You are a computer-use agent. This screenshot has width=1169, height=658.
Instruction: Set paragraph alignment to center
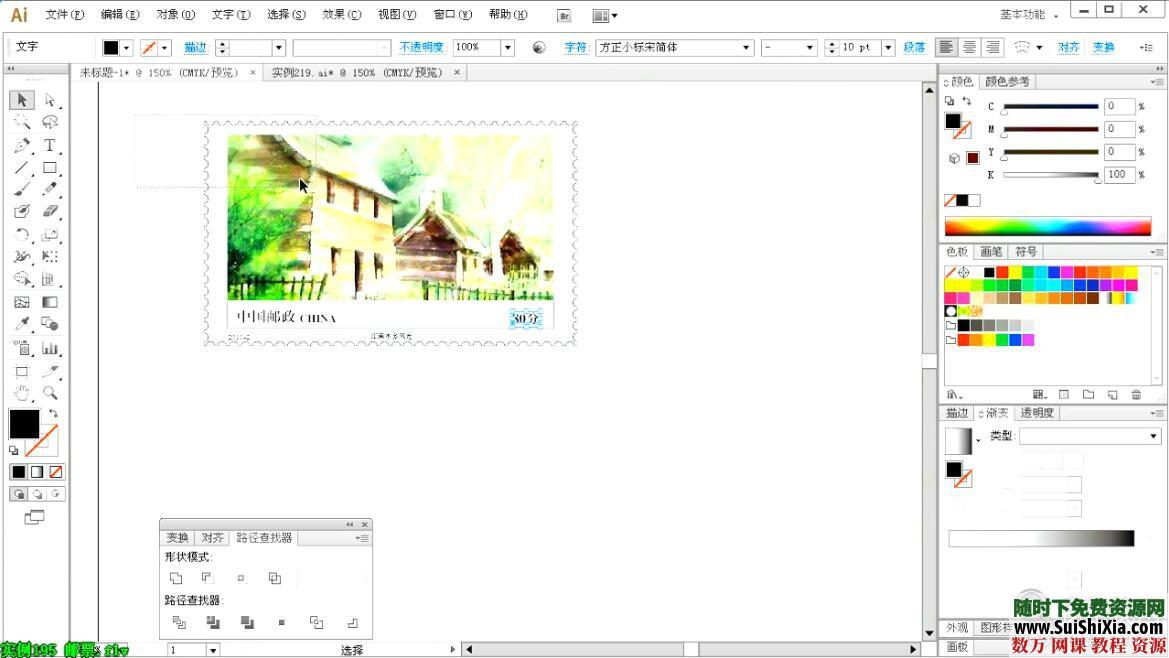pyautogui.click(x=969, y=48)
